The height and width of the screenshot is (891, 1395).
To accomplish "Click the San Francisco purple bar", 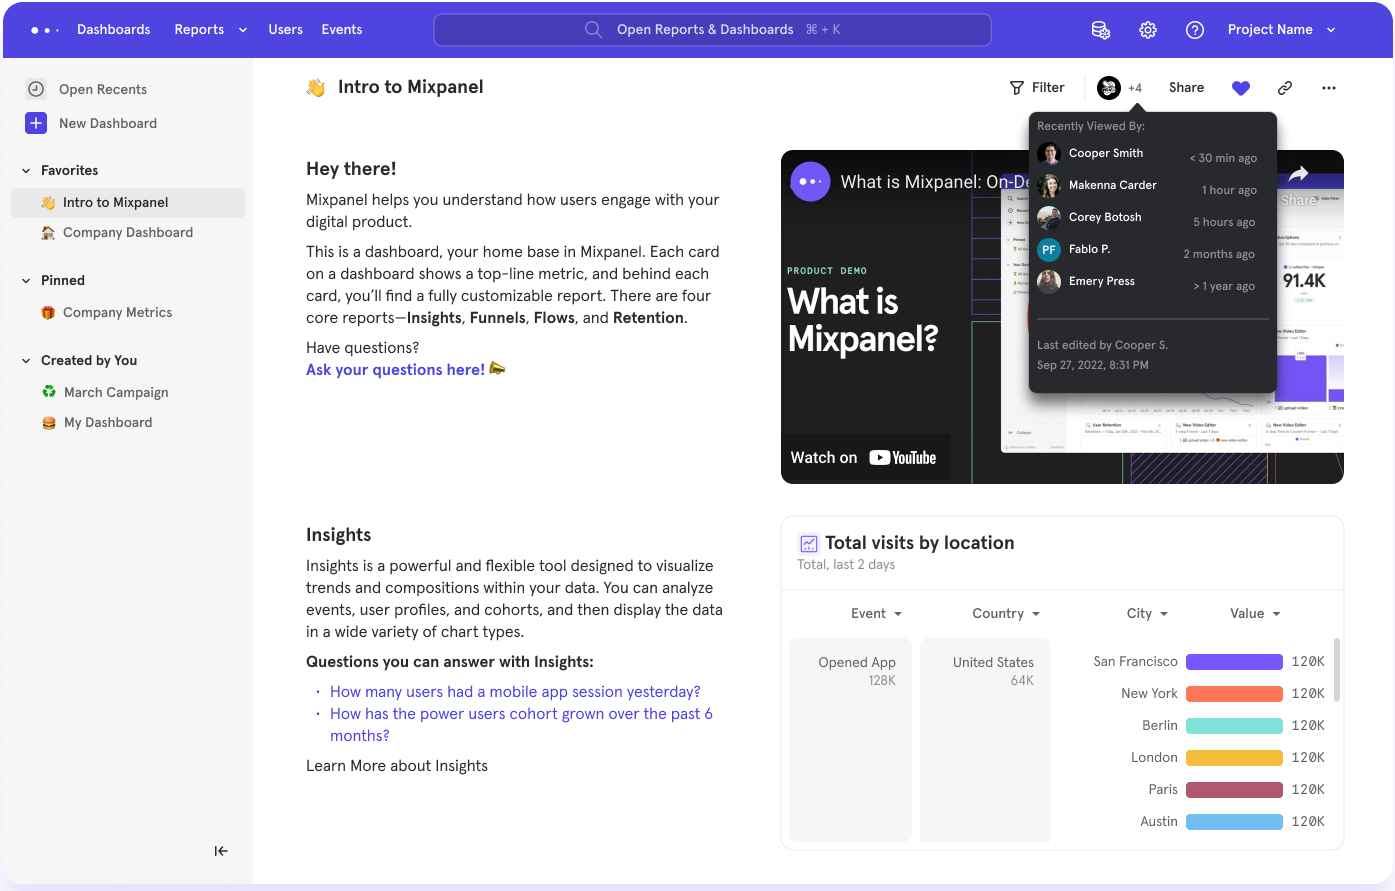I will 1234,662.
